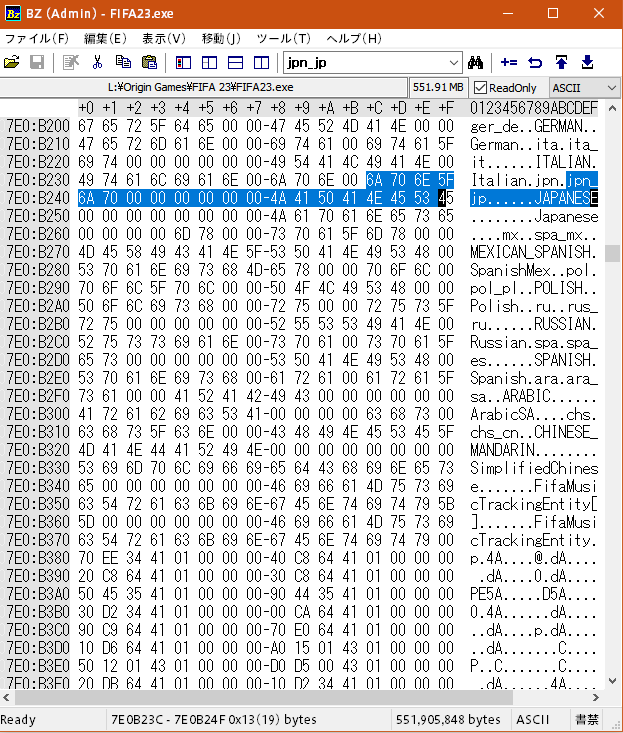This screenshot has height=733, width=623.
Task: Click the horizontal scrollbar thumb
Action: [264, 697]
